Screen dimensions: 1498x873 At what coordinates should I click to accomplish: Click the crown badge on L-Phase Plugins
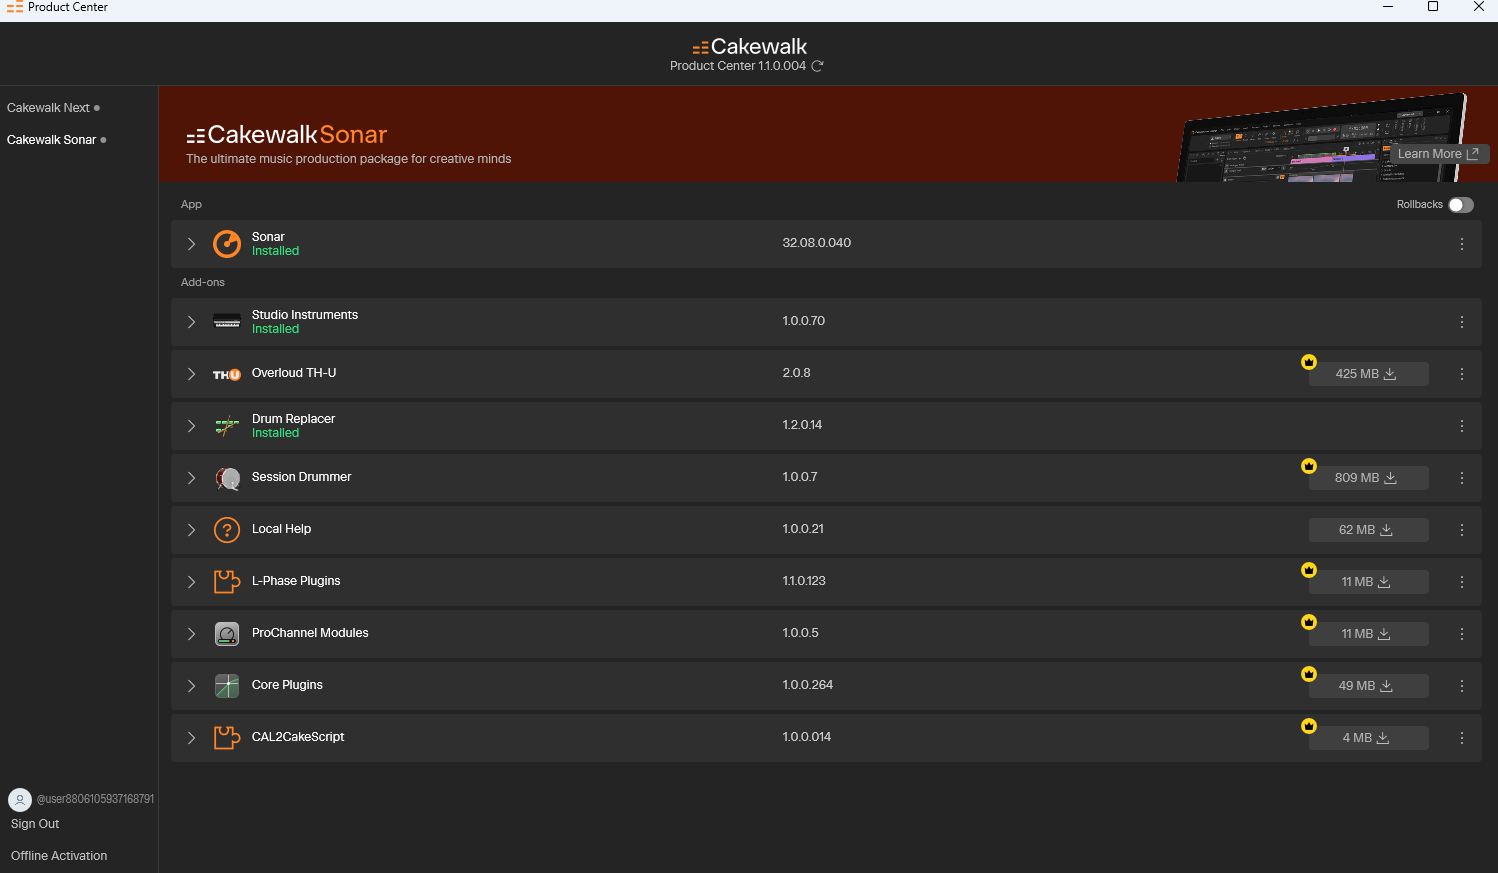(x=1309, y=570)
